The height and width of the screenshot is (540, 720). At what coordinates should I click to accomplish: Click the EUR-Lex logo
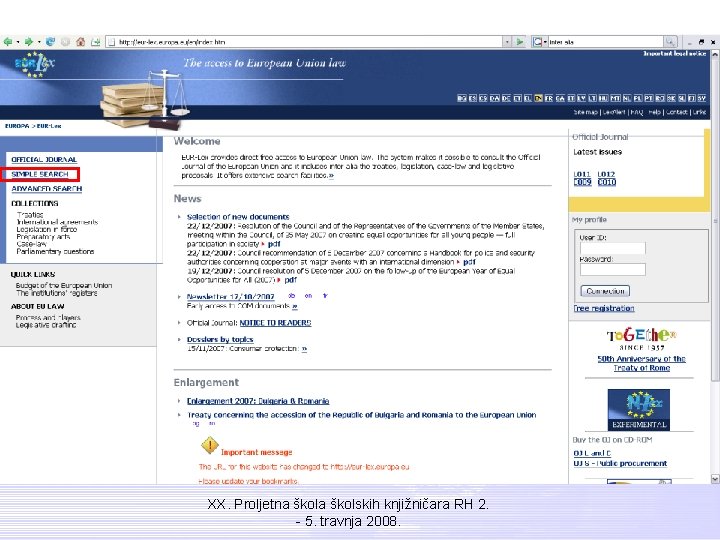tap(34, 64)
